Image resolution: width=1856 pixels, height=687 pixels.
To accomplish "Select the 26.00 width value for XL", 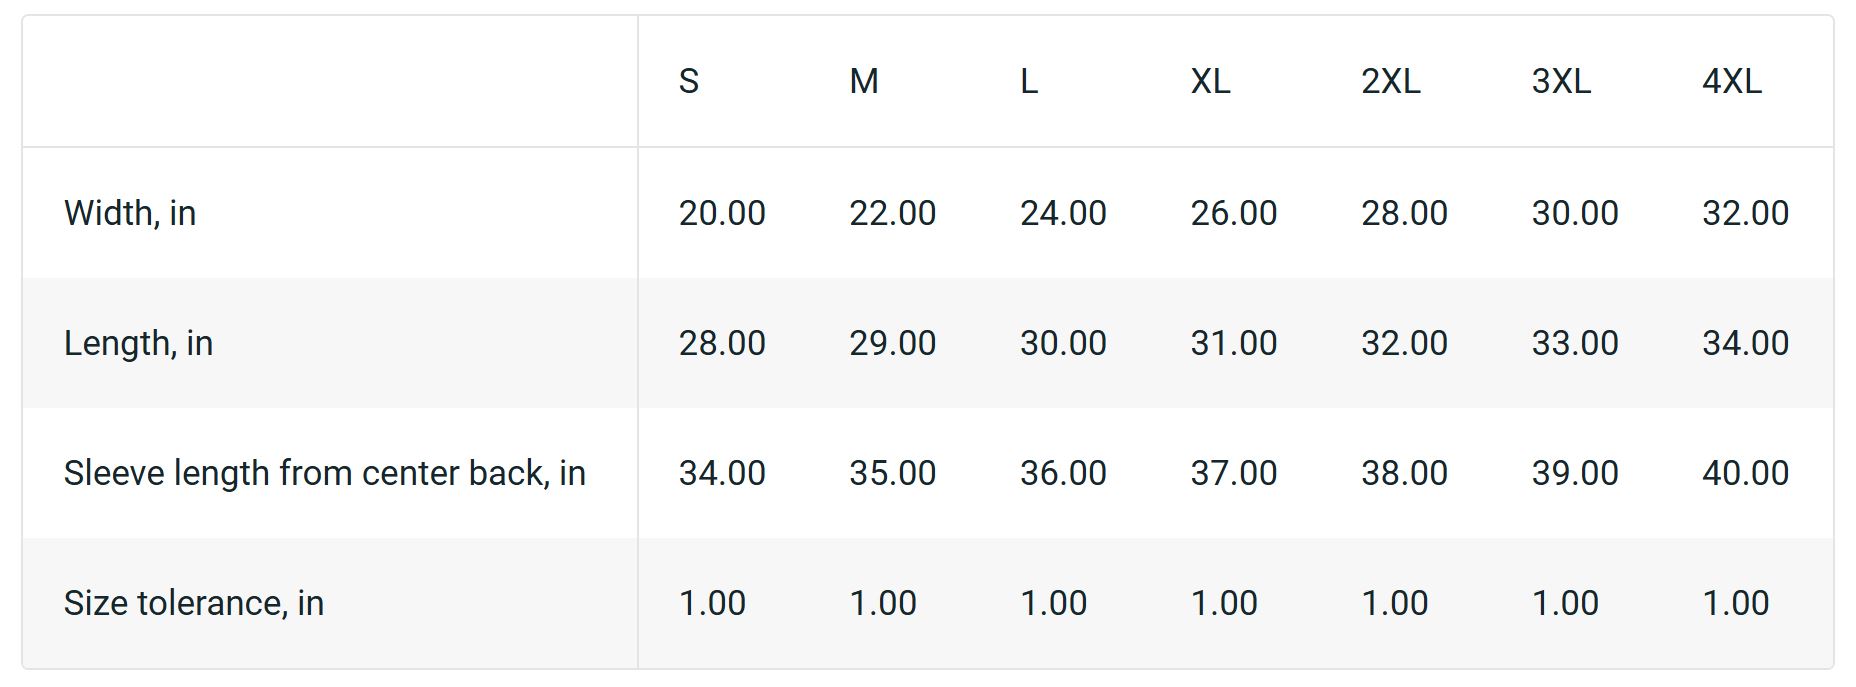I will pyautogui.click(x=1233, y=213).
